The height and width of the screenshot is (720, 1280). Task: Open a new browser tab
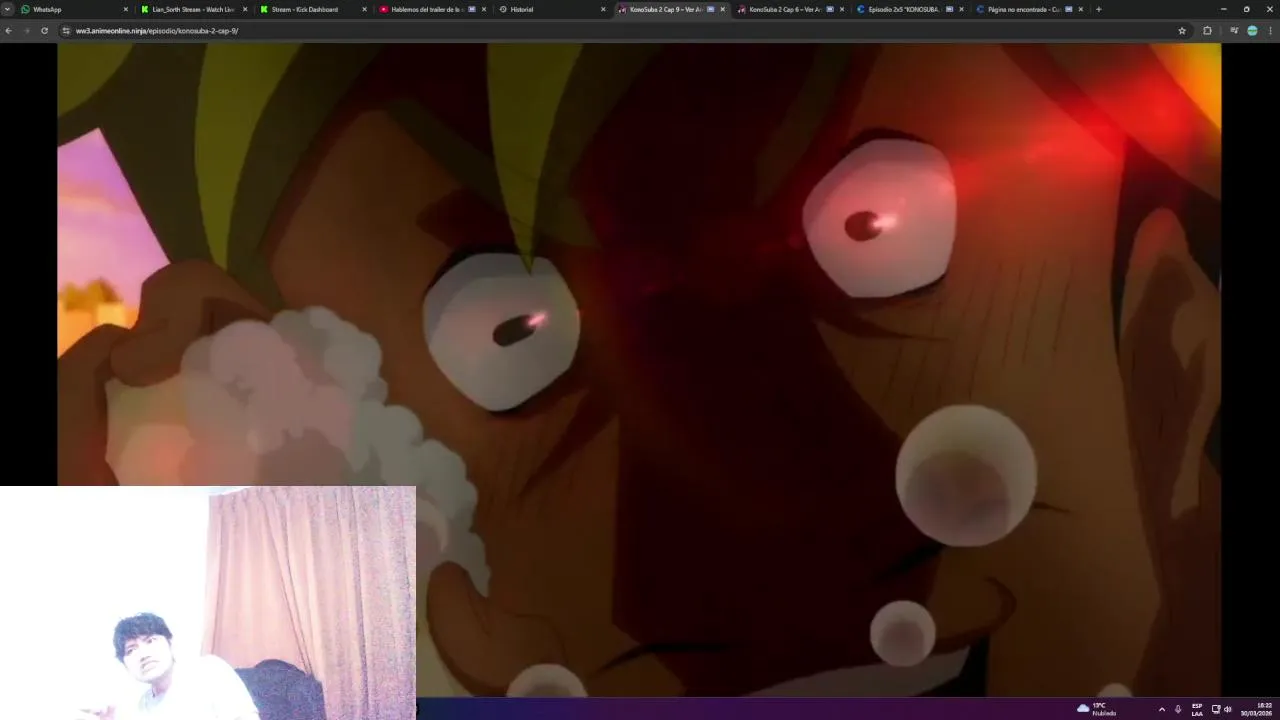1098,9
